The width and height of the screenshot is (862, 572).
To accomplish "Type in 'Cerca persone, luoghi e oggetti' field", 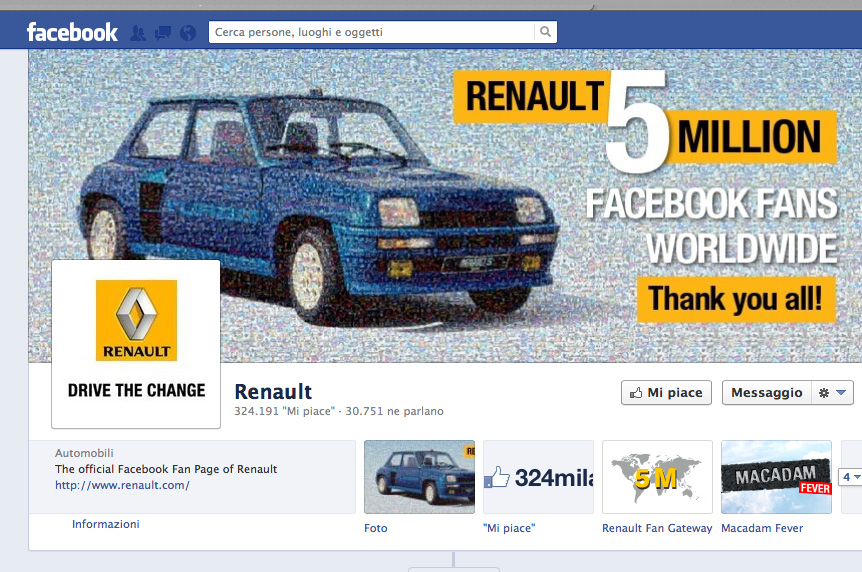I will (372, 32).
